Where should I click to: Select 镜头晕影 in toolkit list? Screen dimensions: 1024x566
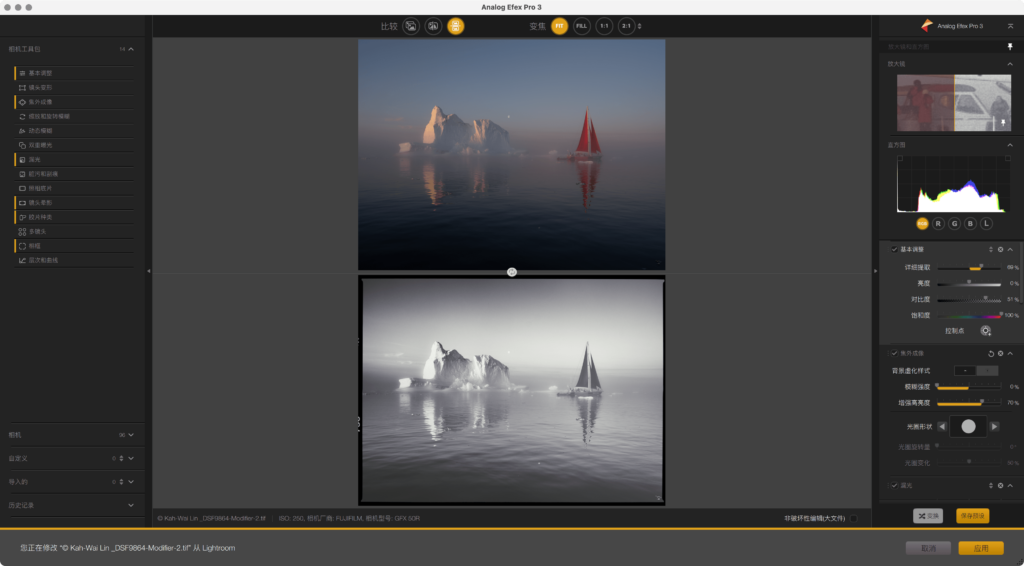(74, 202)
